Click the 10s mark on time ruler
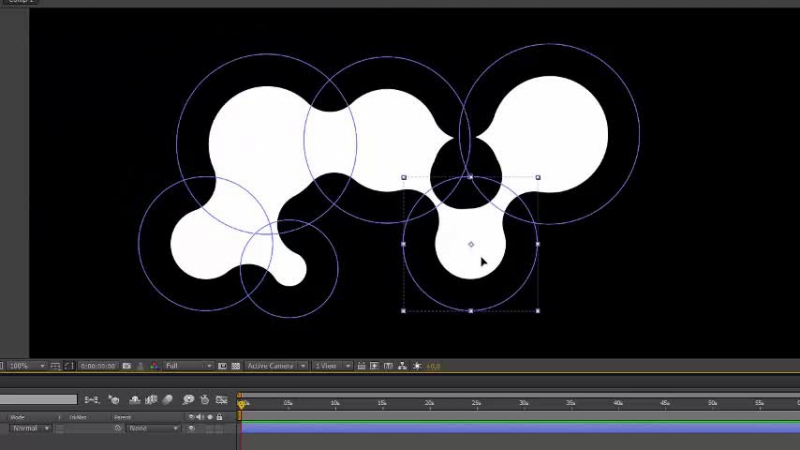 (x=335, y=403)
